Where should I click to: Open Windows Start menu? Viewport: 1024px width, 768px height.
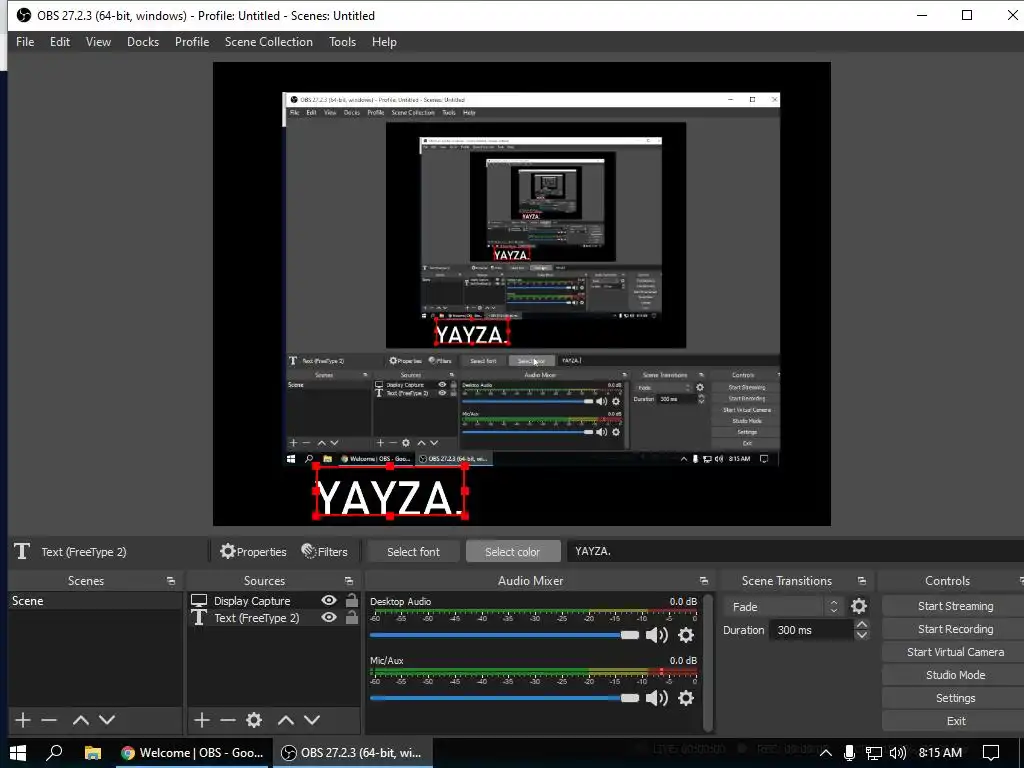point(18,753)
